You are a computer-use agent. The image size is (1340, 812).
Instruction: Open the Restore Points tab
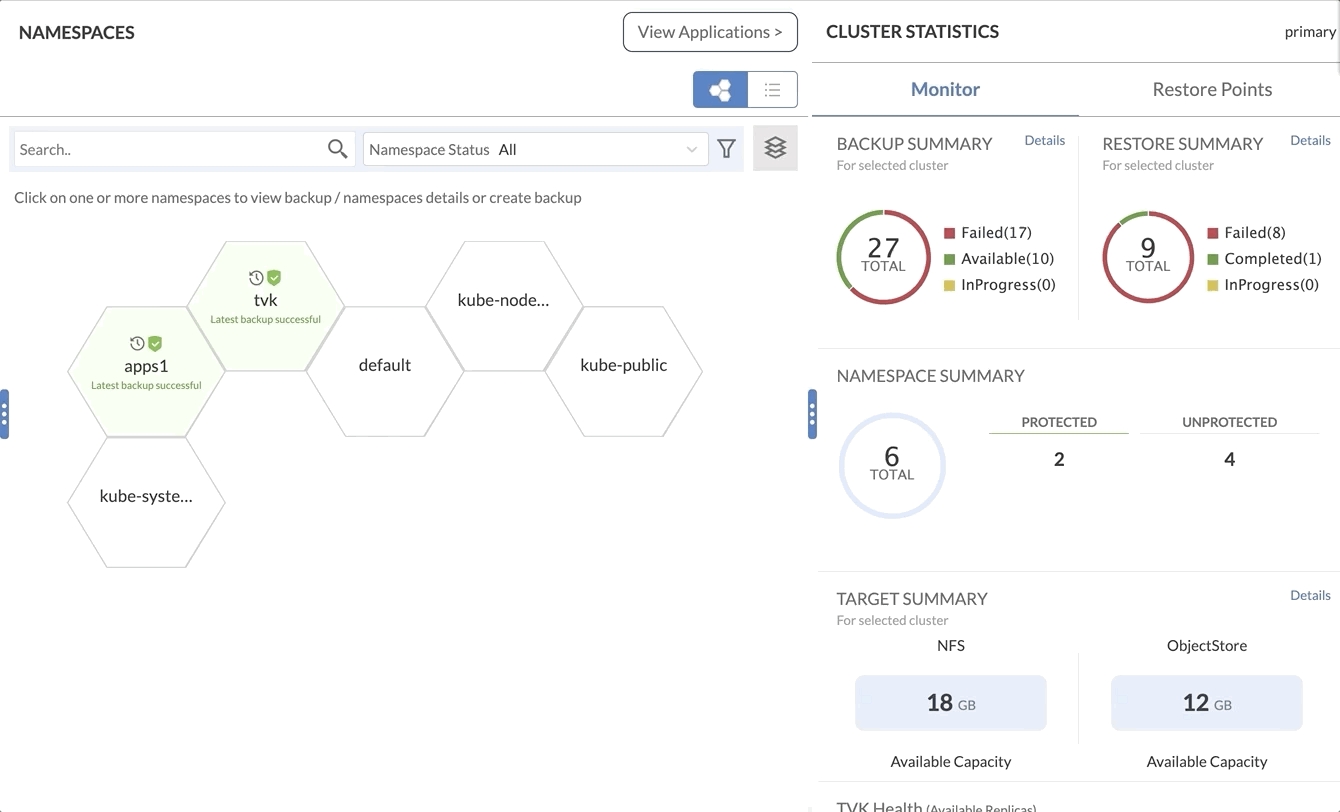coord(1212,89)
